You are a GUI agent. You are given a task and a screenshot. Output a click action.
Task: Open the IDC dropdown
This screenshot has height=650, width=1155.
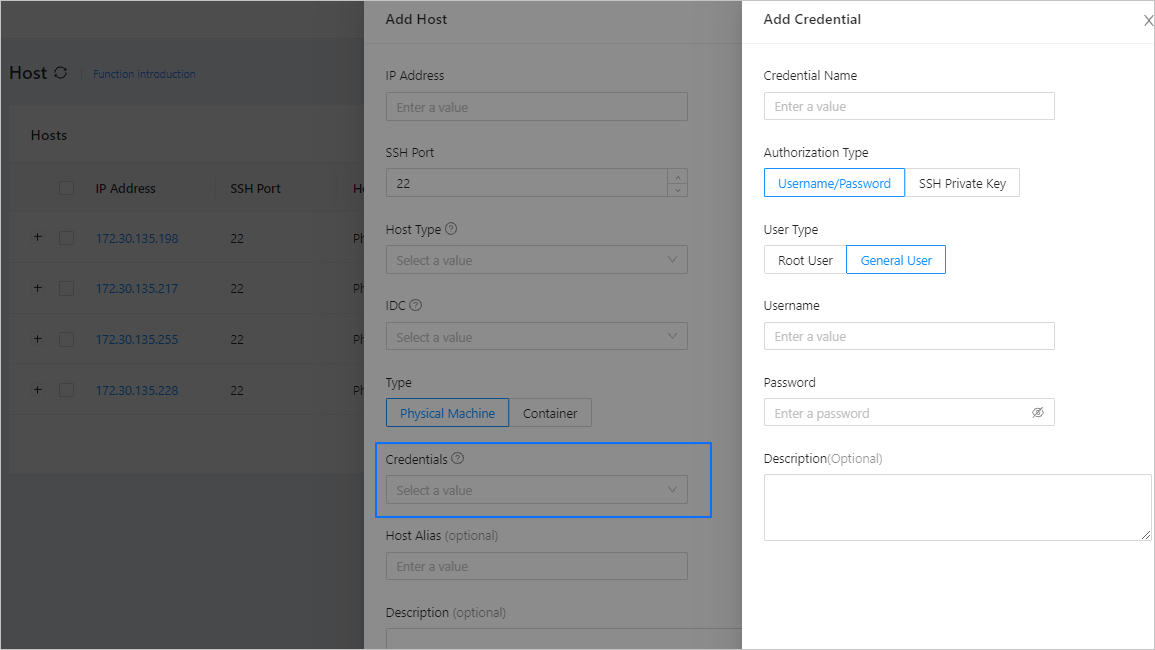[x=536, y=337]
